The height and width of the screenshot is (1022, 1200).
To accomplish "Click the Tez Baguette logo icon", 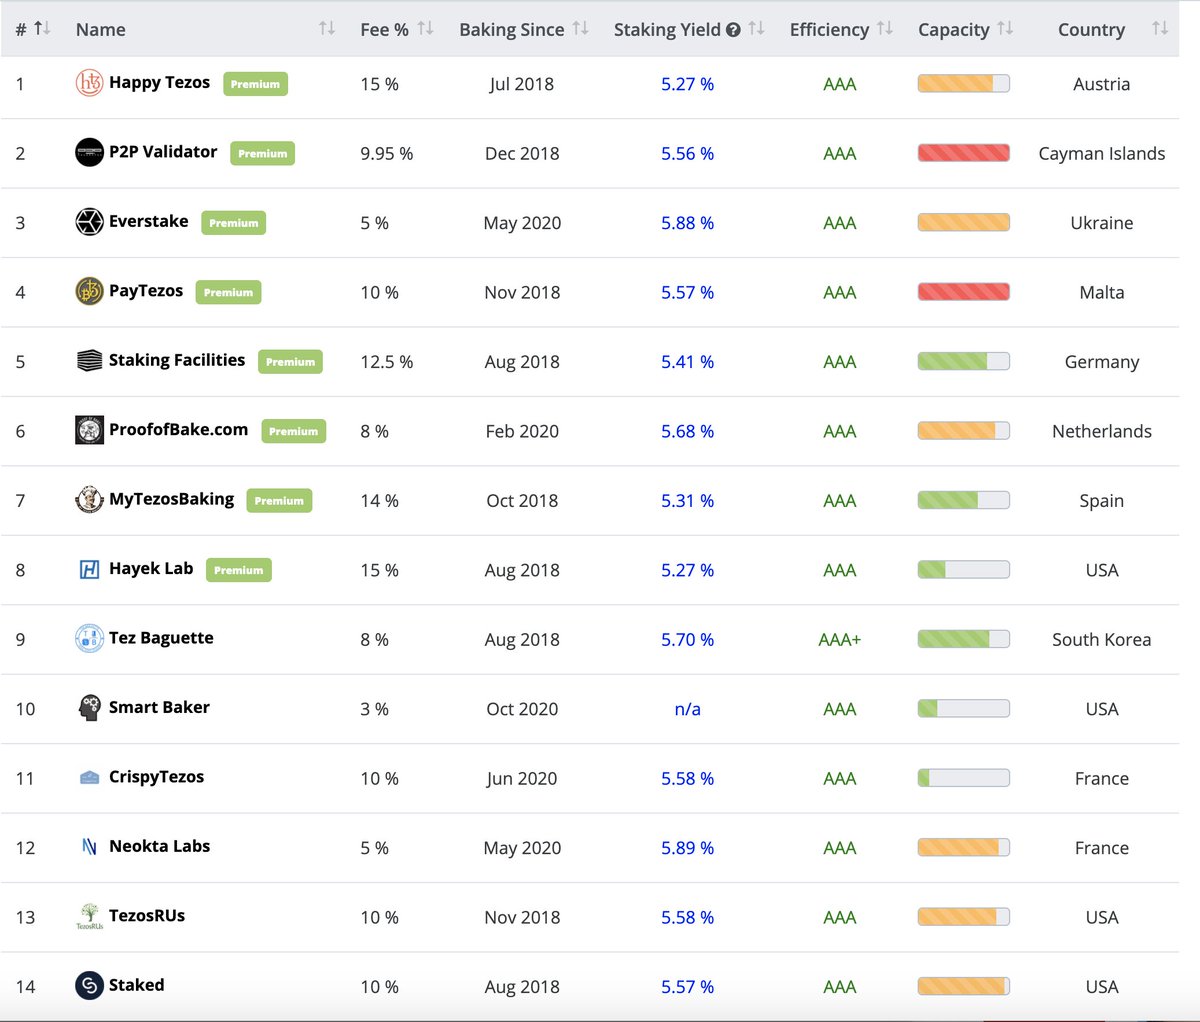I will [90, 638].
